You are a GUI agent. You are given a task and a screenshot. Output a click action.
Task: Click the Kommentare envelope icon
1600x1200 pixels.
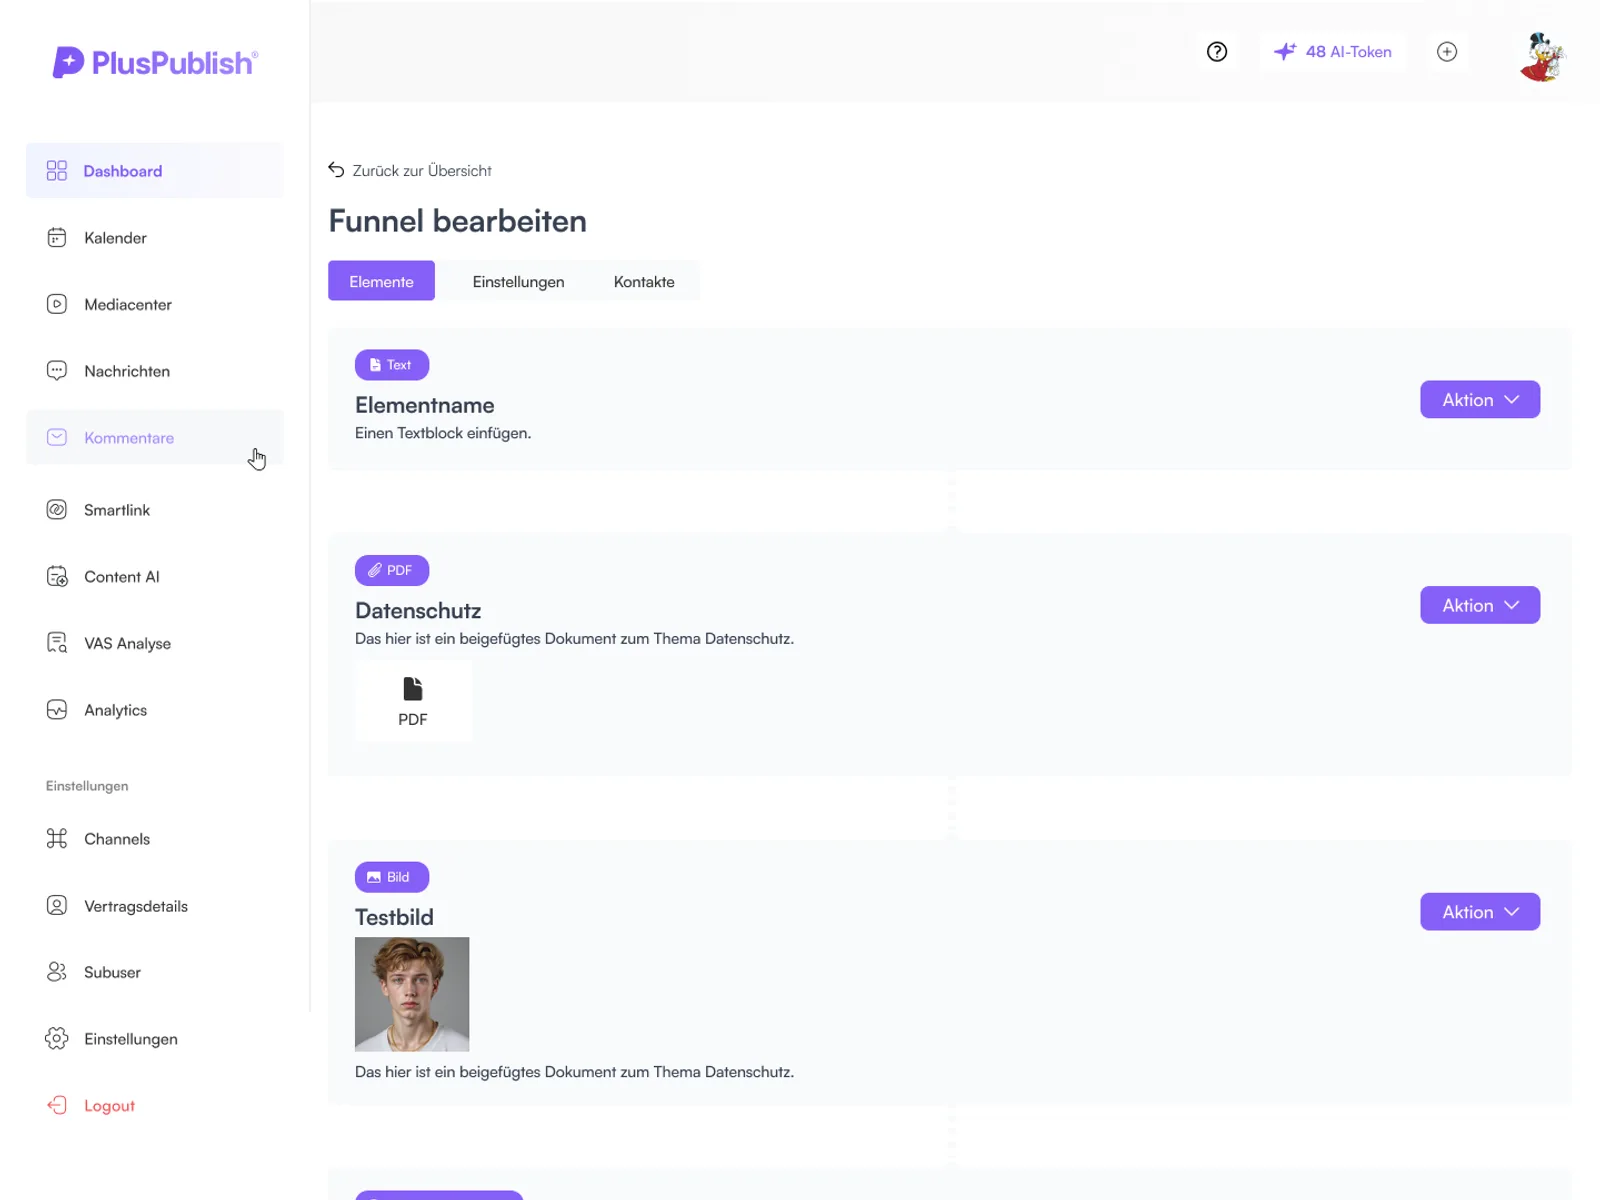(x=57, y=438)
